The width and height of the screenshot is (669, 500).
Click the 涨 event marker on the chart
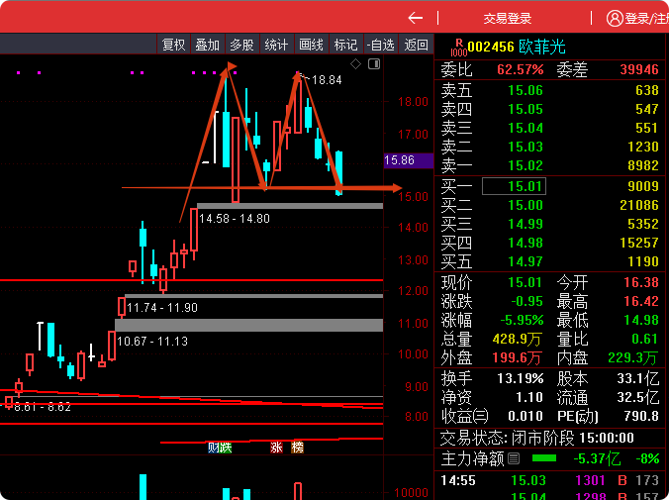276,448
